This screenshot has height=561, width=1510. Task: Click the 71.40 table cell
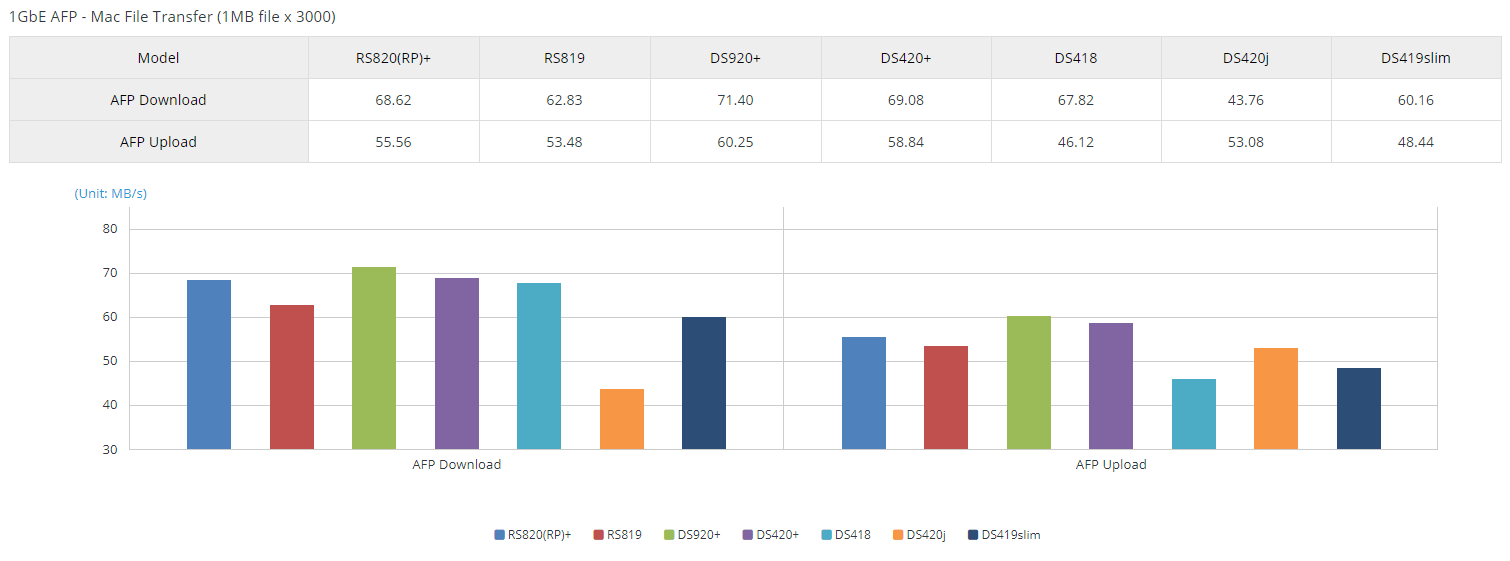tap(736, 100)
